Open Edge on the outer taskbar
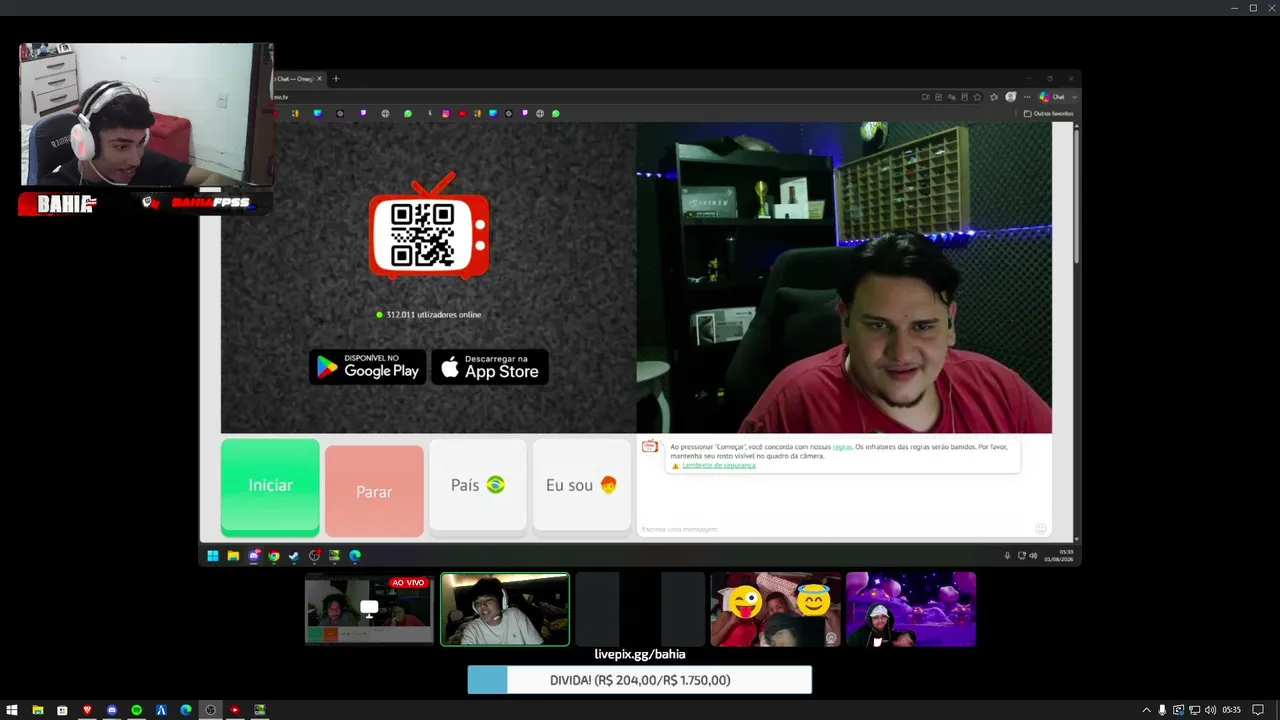The width and height of the screenshot is (1280, 720). click(186, 710)
